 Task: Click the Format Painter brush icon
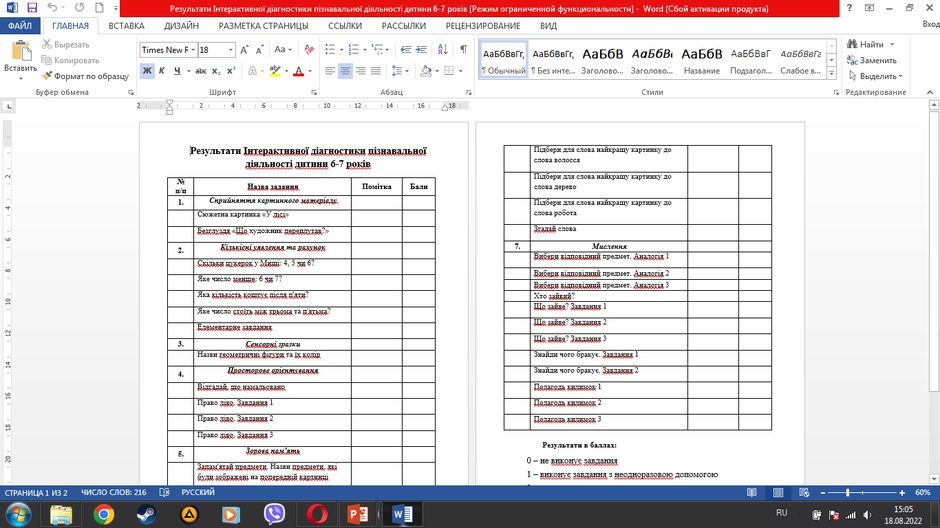click(47, 76)
